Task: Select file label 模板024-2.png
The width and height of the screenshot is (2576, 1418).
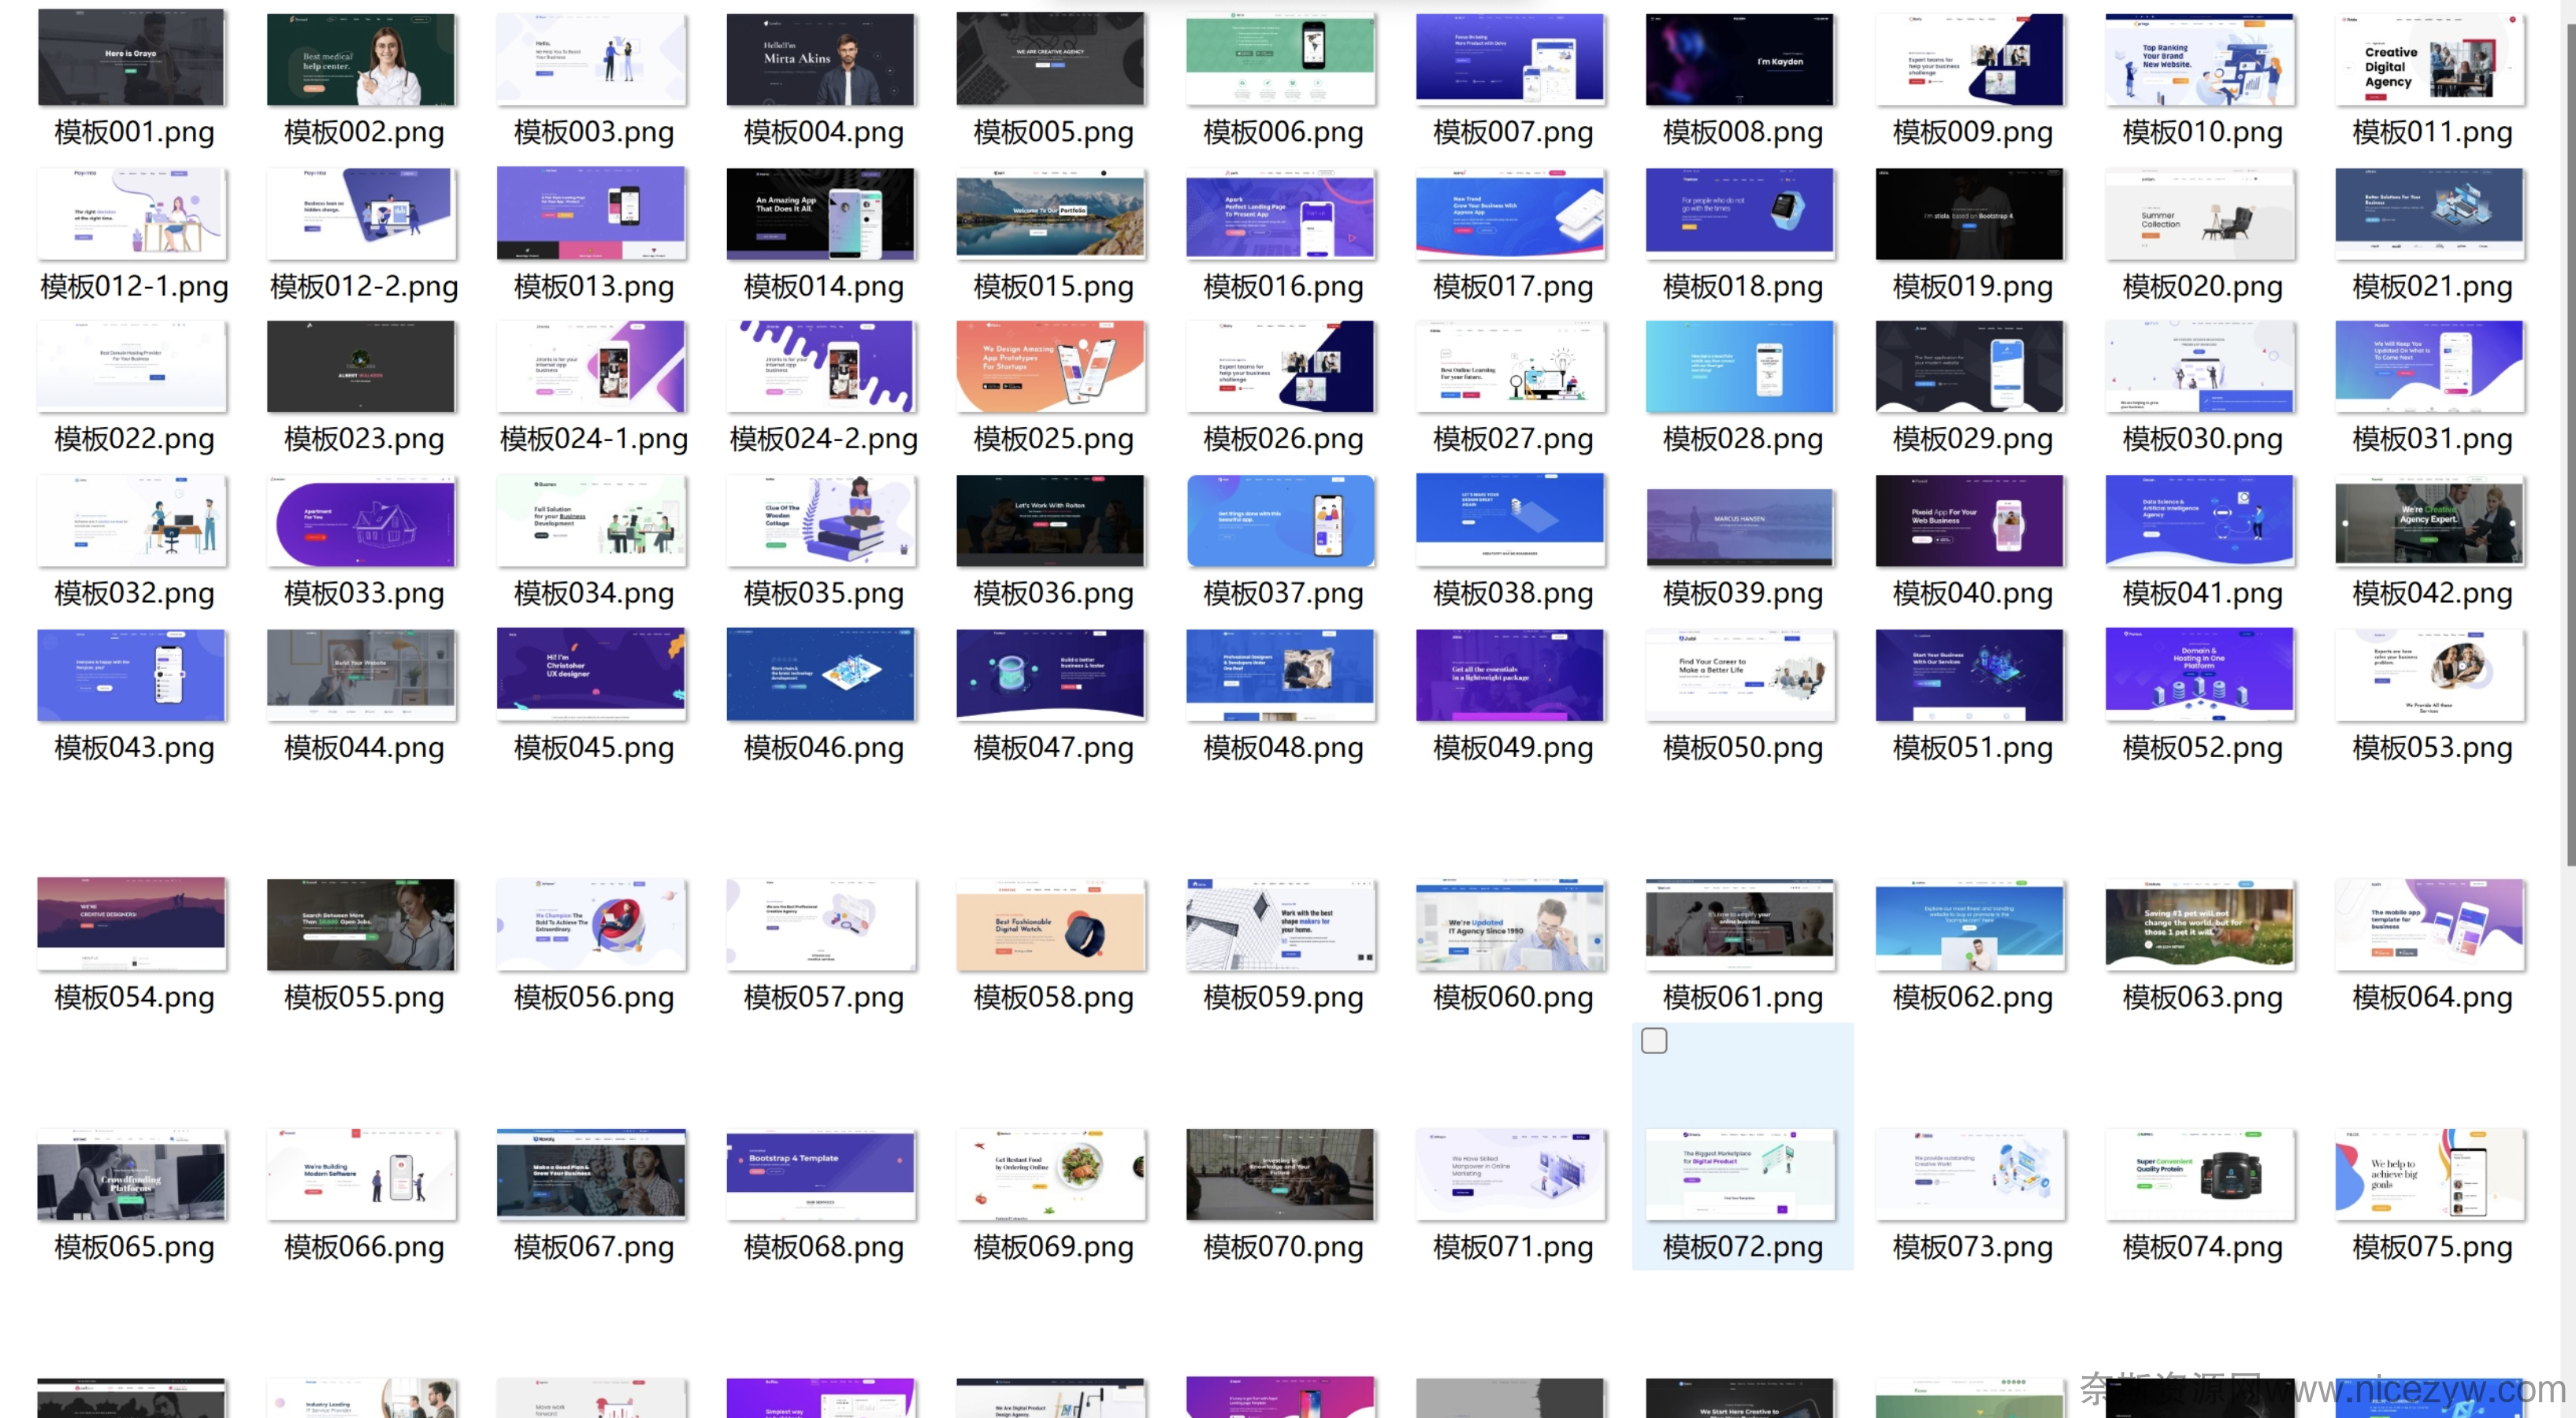Action: point(823,439)
